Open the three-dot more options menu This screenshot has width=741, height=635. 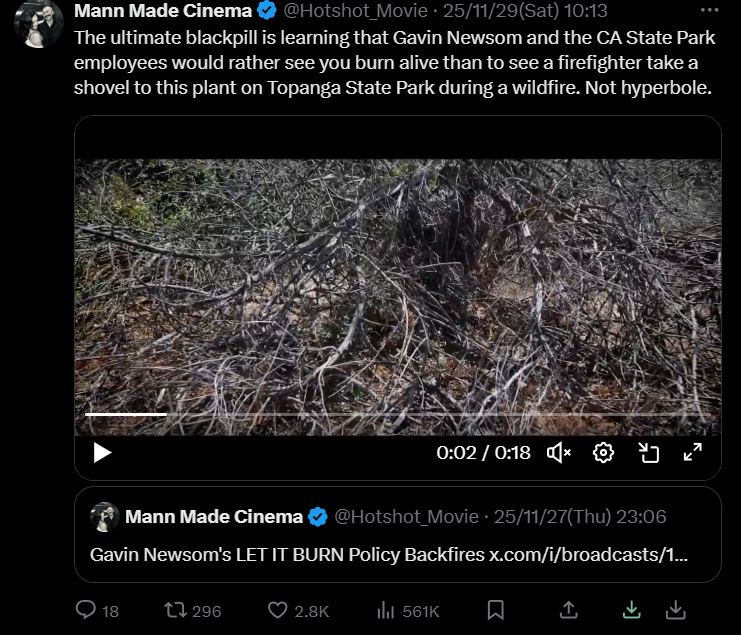(x=709, y=10)
